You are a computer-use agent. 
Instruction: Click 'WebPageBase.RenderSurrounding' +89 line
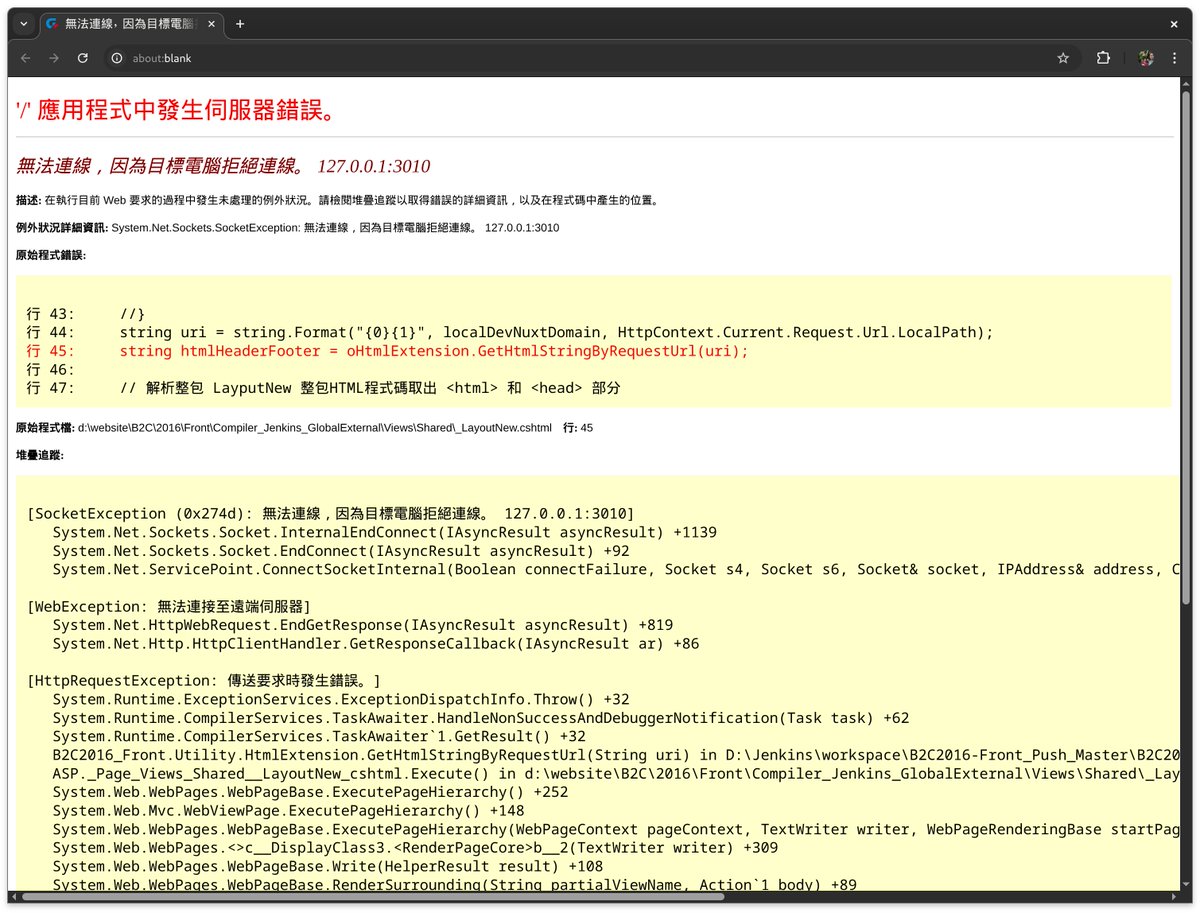click(x=455, y=884)
